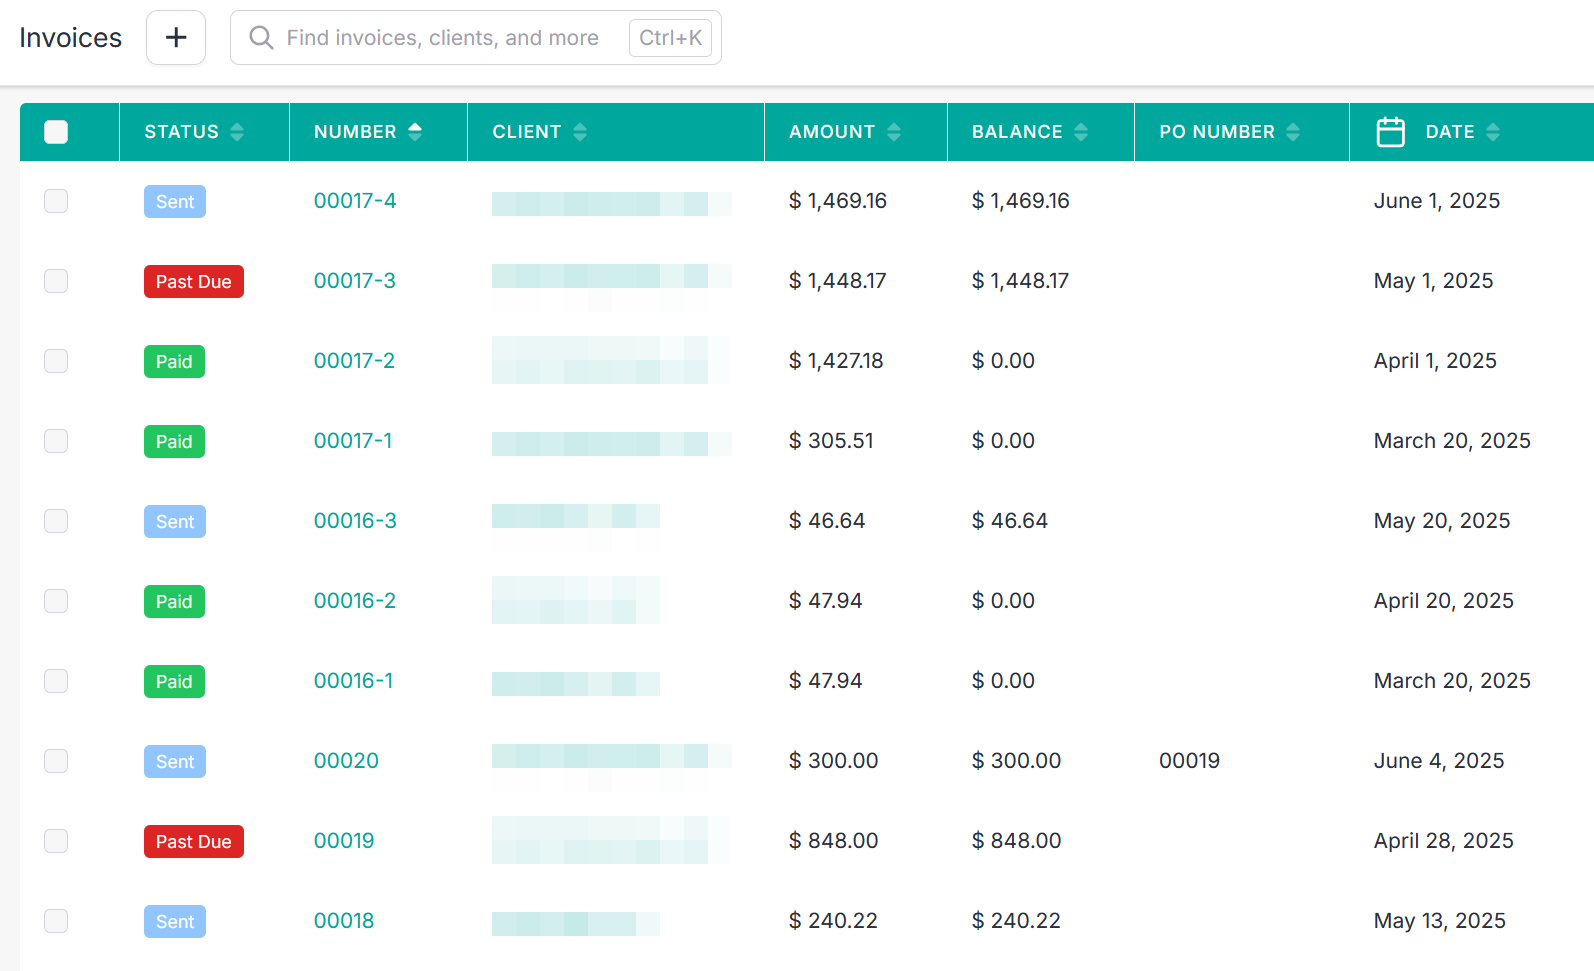Check the box for invoice 00016-1

click(x=56, y=681)
